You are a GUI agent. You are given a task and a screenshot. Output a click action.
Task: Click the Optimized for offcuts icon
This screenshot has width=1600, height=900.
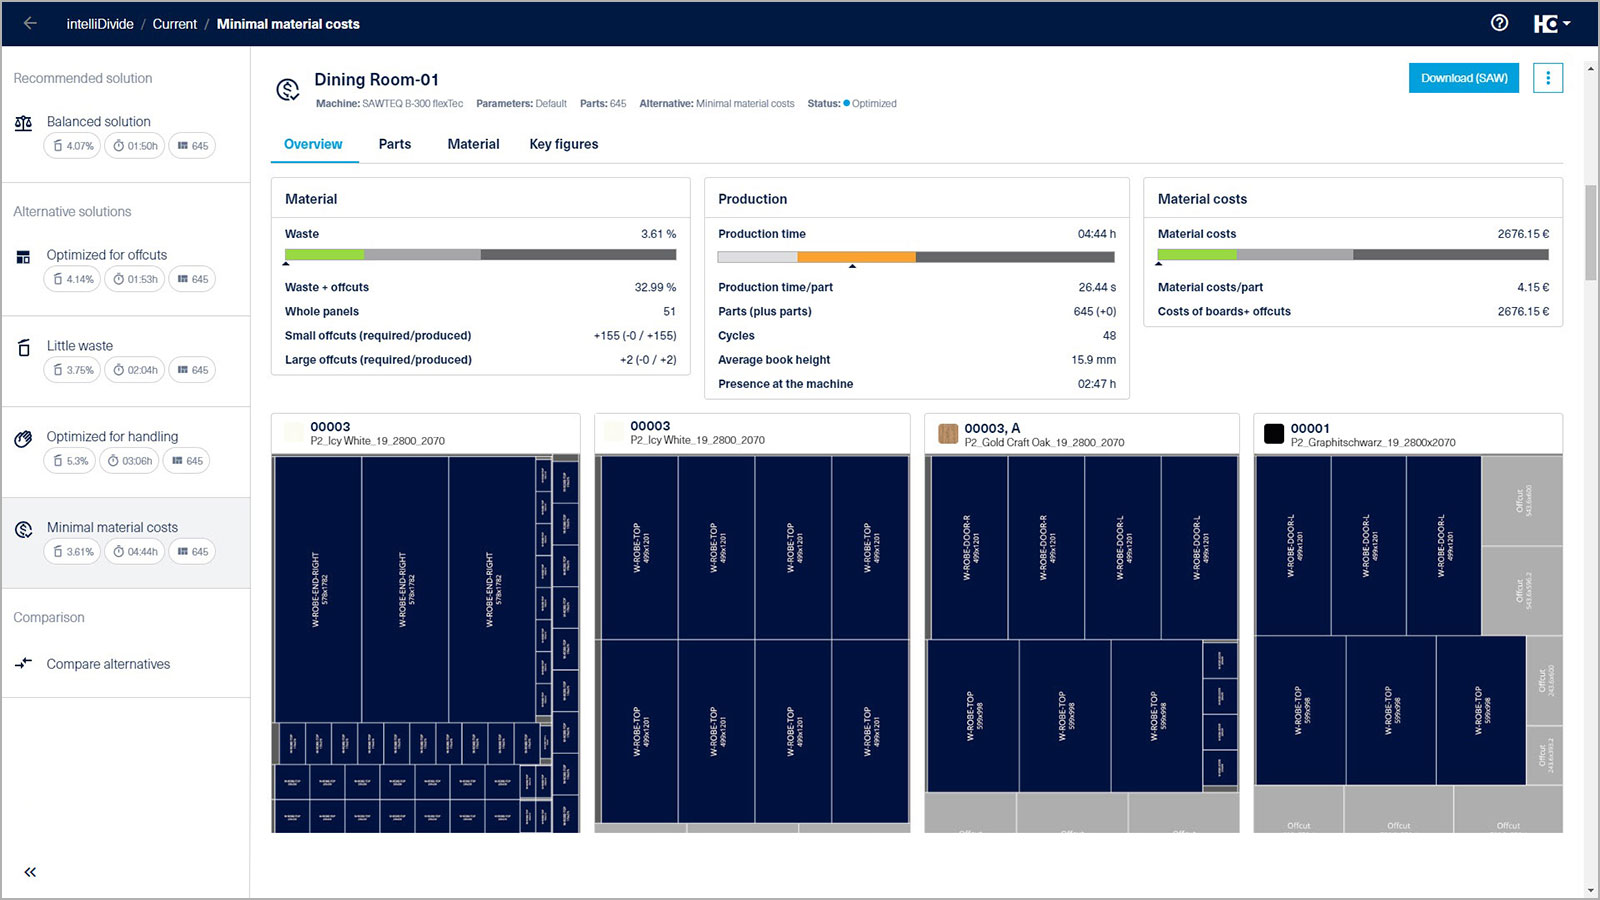pyautogui.click(x=23, y=257)
